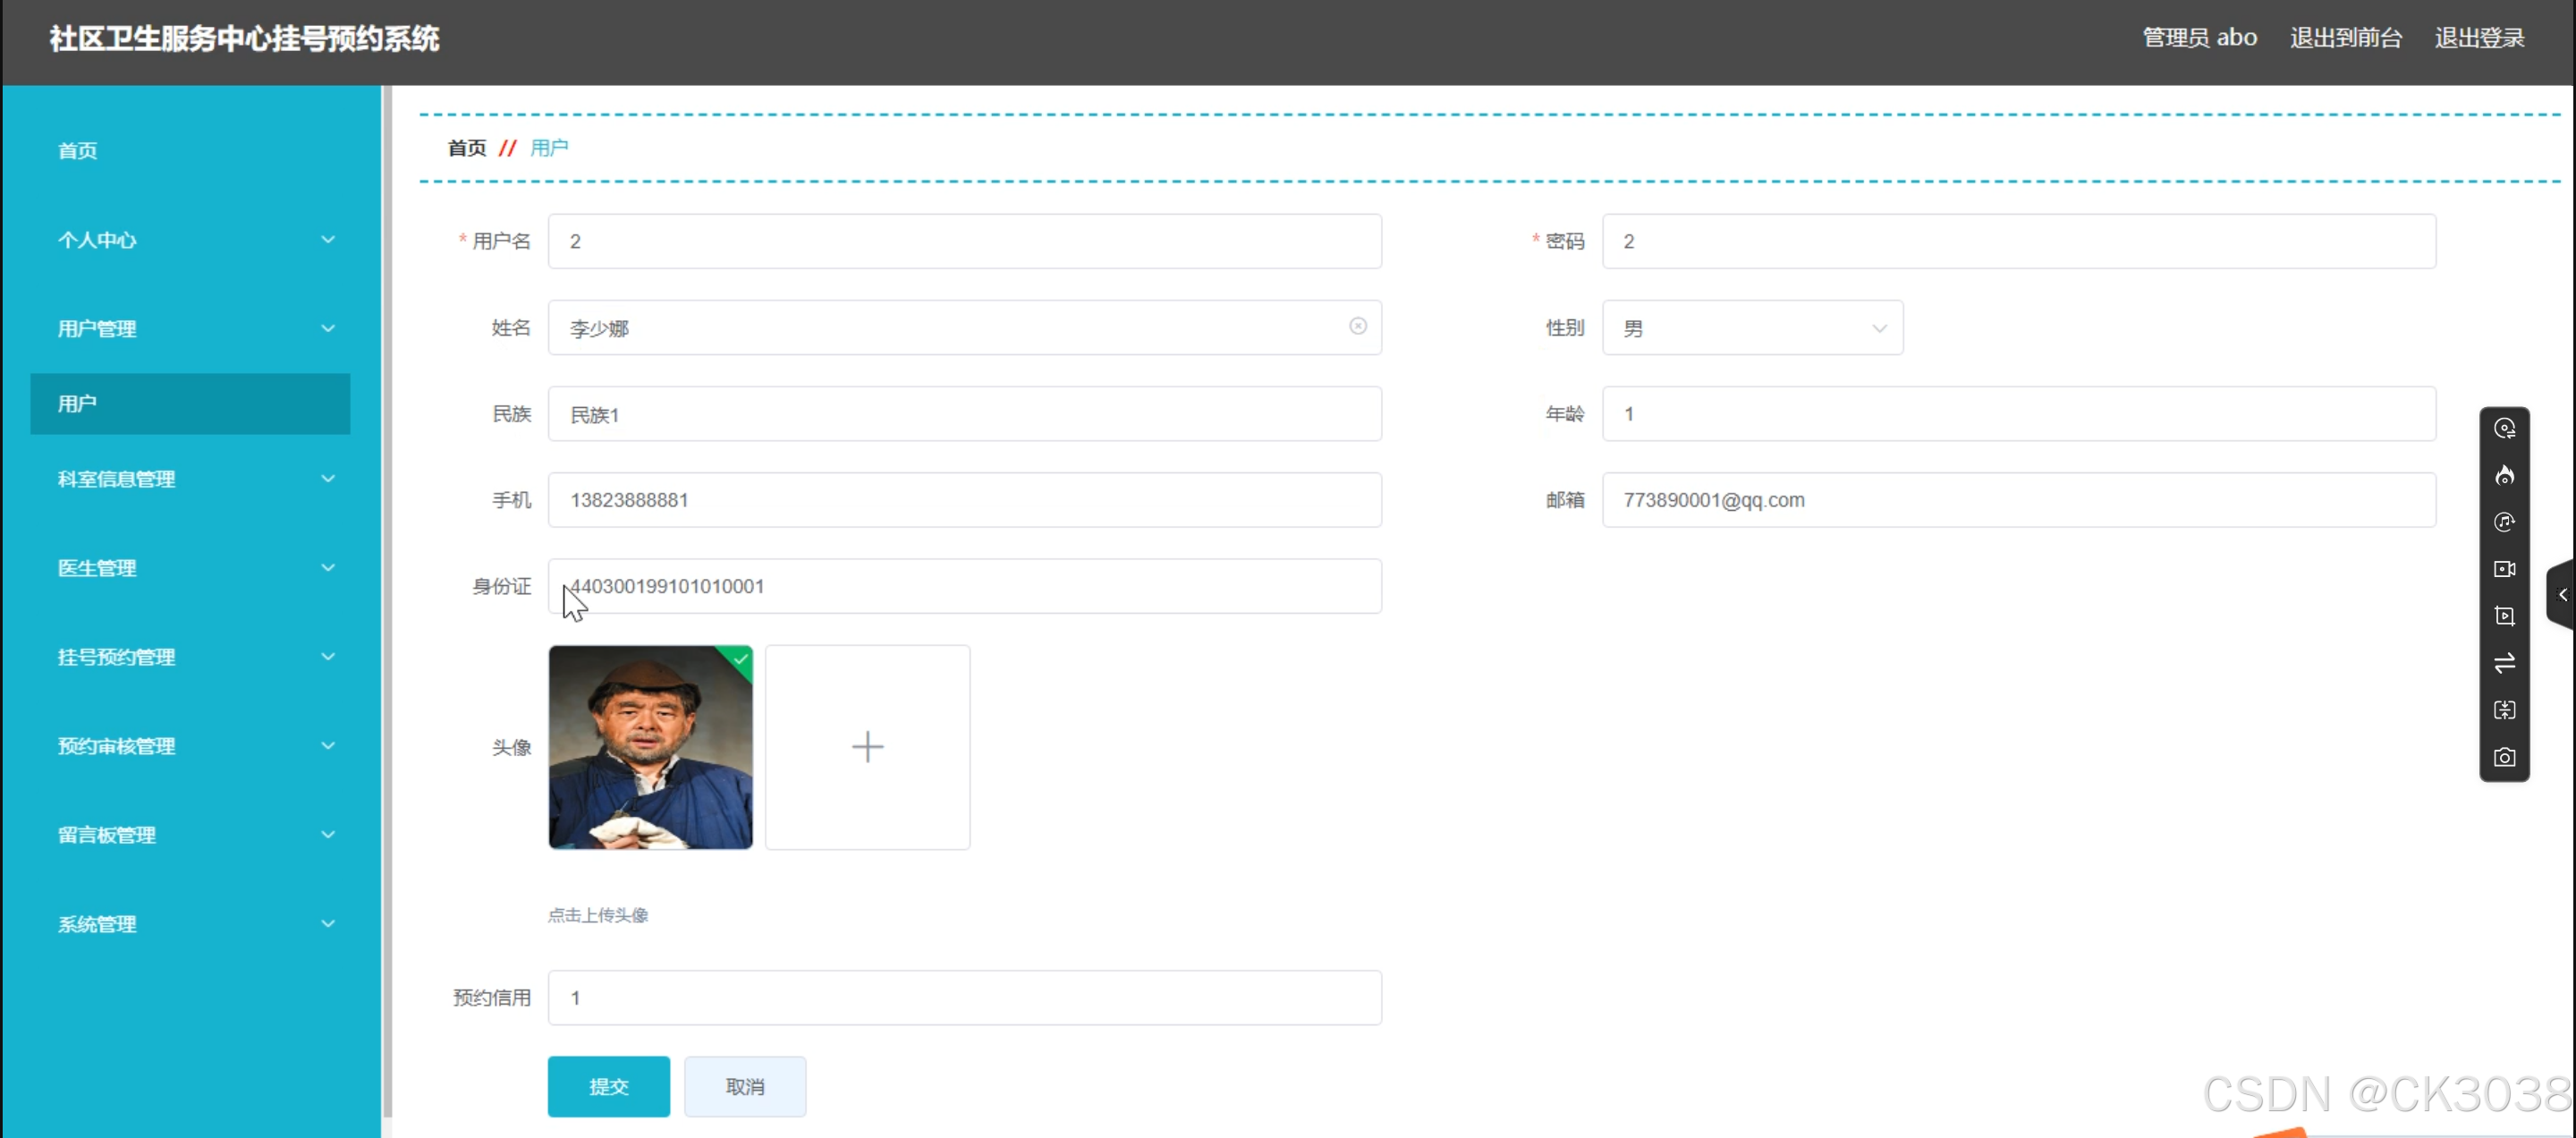Viewport: 2576px width, 1138px height.
Task: Click the swap arrows icon in floating toolbar
Action: 2504,663
